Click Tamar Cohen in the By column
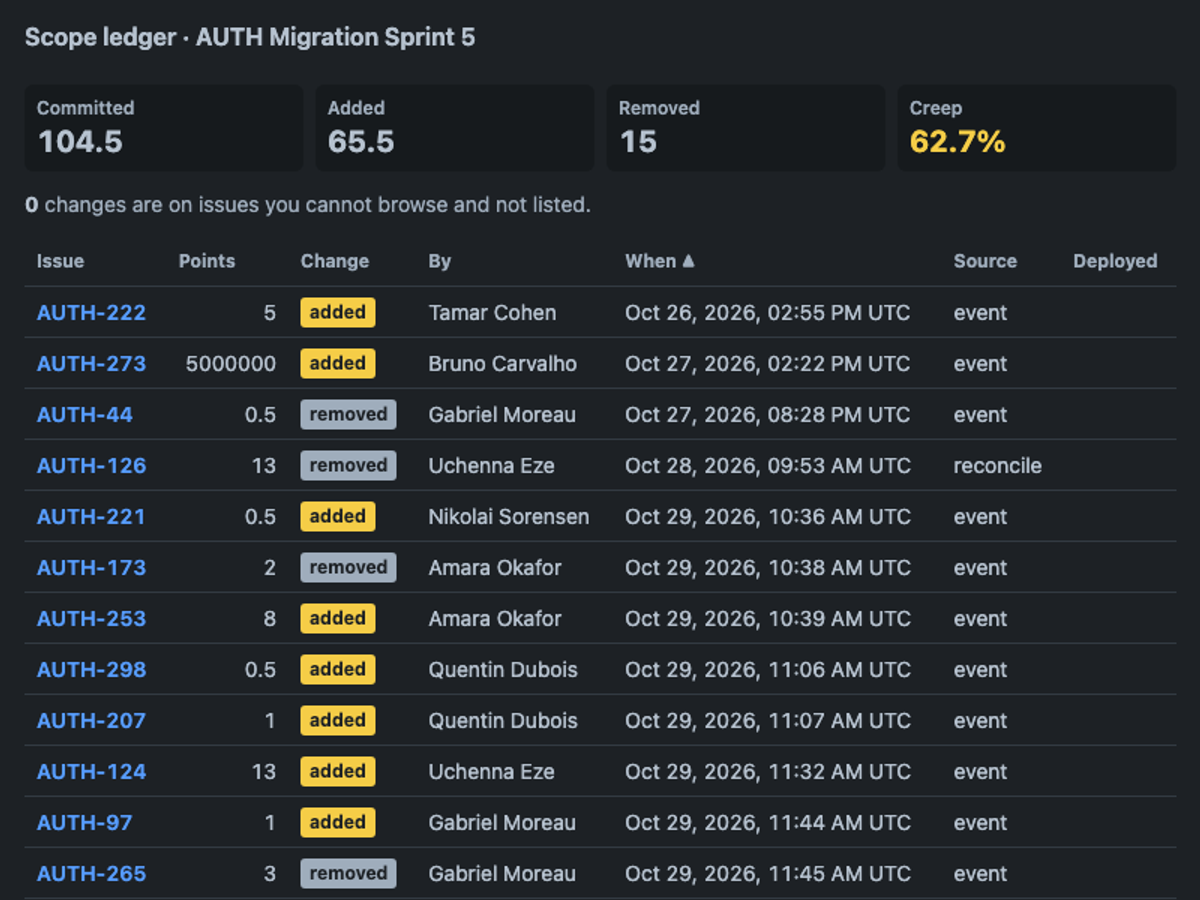This screenshot has height=900, width=1200. pos(492,313)
